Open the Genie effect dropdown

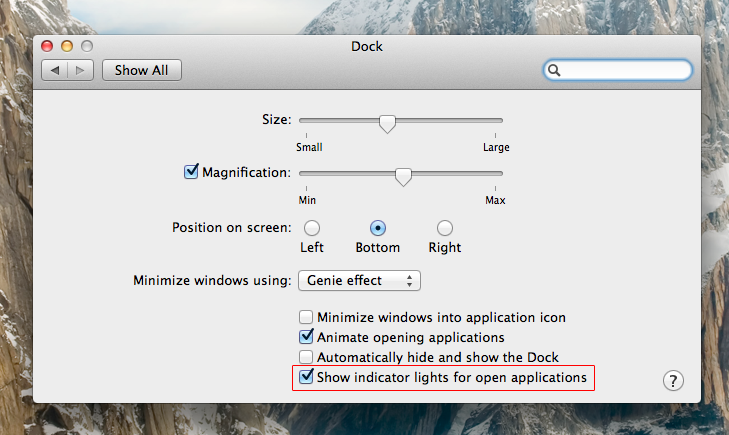[359, 280]
